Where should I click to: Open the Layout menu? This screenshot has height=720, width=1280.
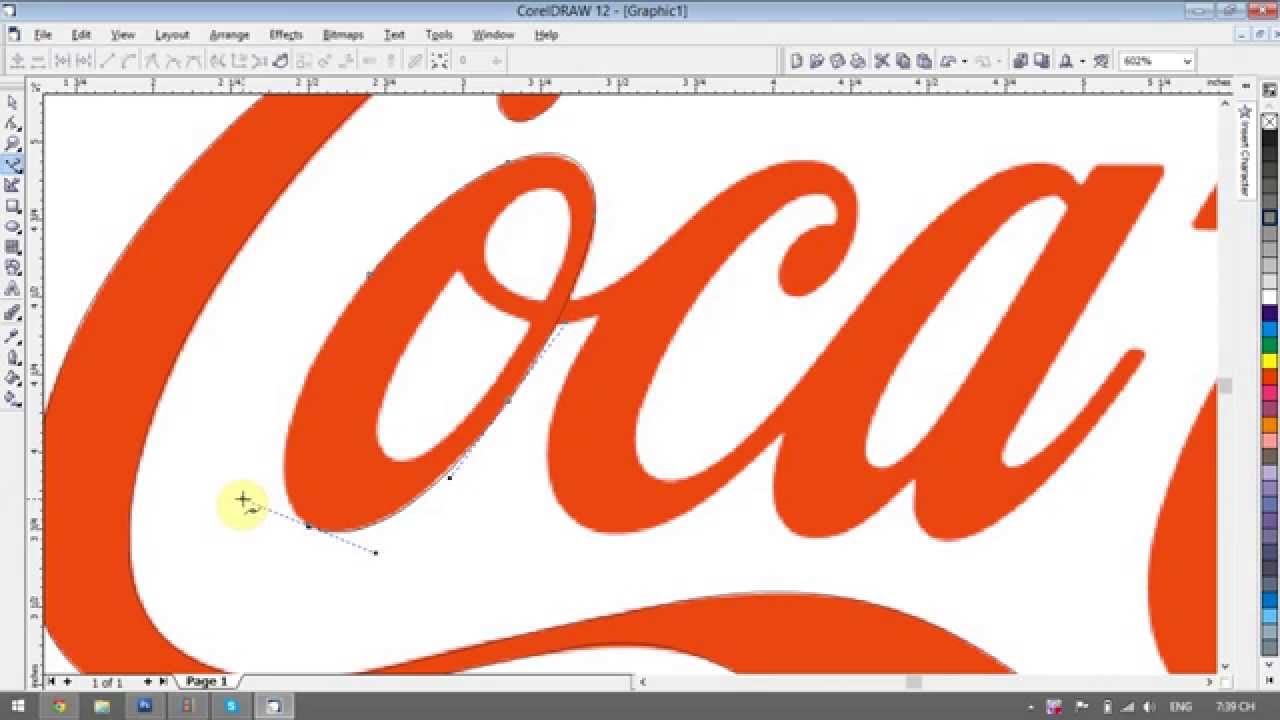tap(171, 34)
